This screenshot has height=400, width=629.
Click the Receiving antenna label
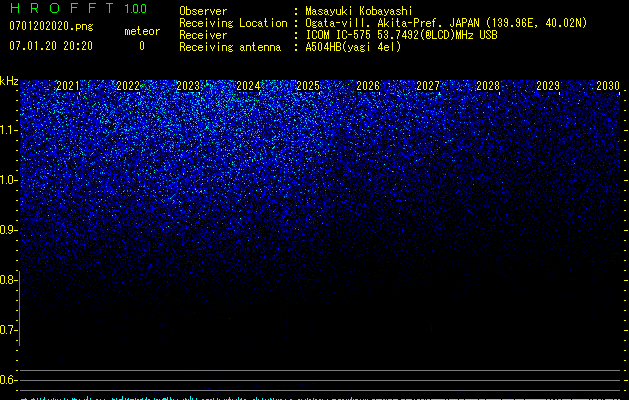[230, 47]
